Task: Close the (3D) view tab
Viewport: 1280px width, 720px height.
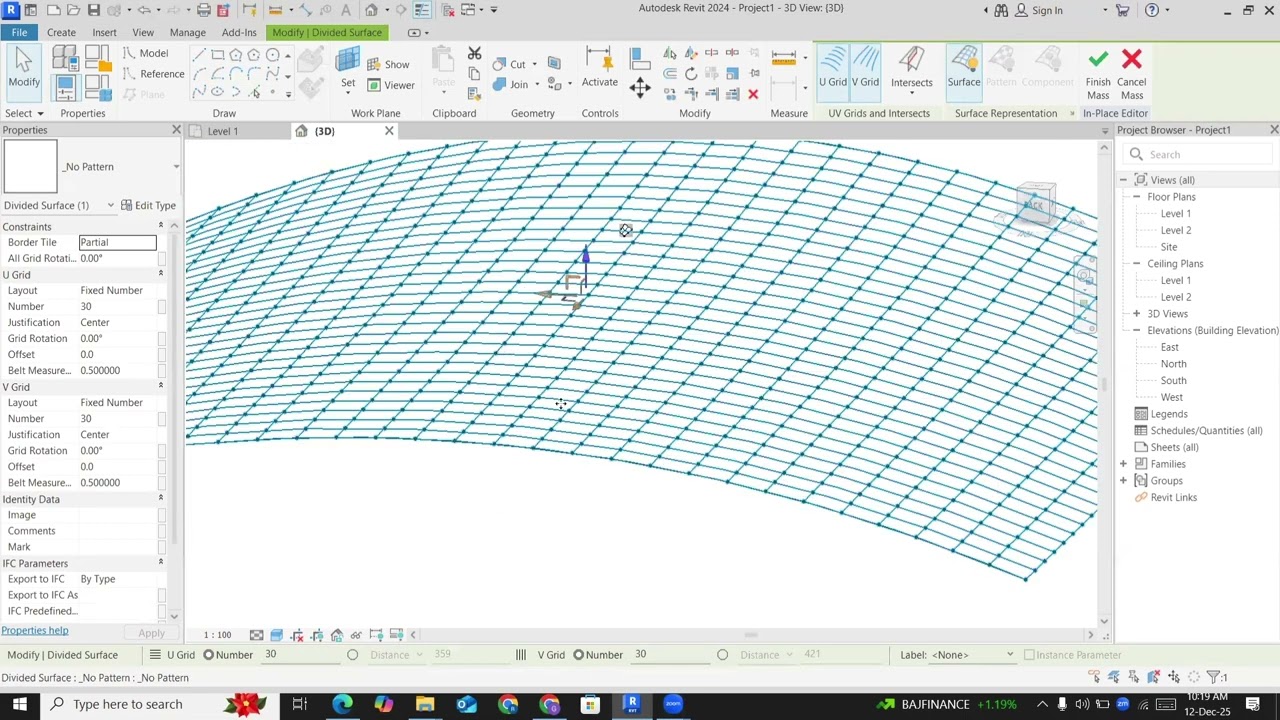Action: 389,131
